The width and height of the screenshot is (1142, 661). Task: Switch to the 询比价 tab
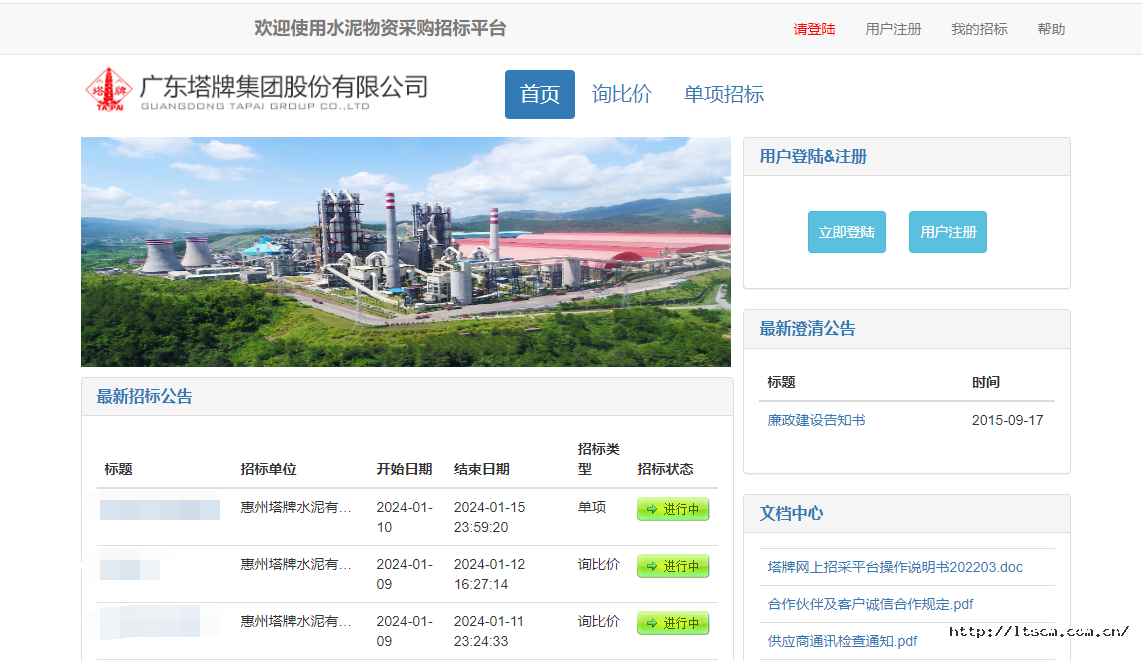tap(621, 94)
